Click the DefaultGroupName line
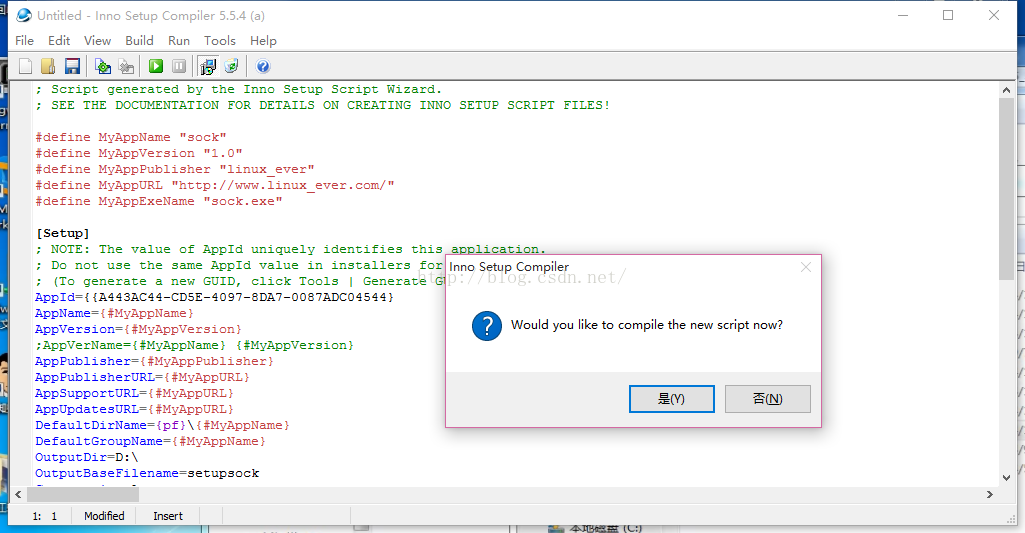Screen dimensions: 1025x533 151,441
